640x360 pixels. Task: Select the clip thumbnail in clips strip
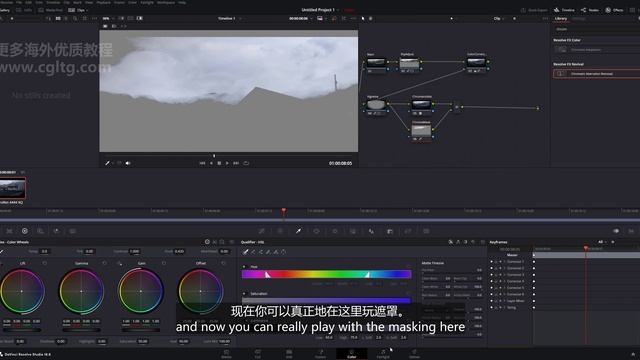pos(13,189)
